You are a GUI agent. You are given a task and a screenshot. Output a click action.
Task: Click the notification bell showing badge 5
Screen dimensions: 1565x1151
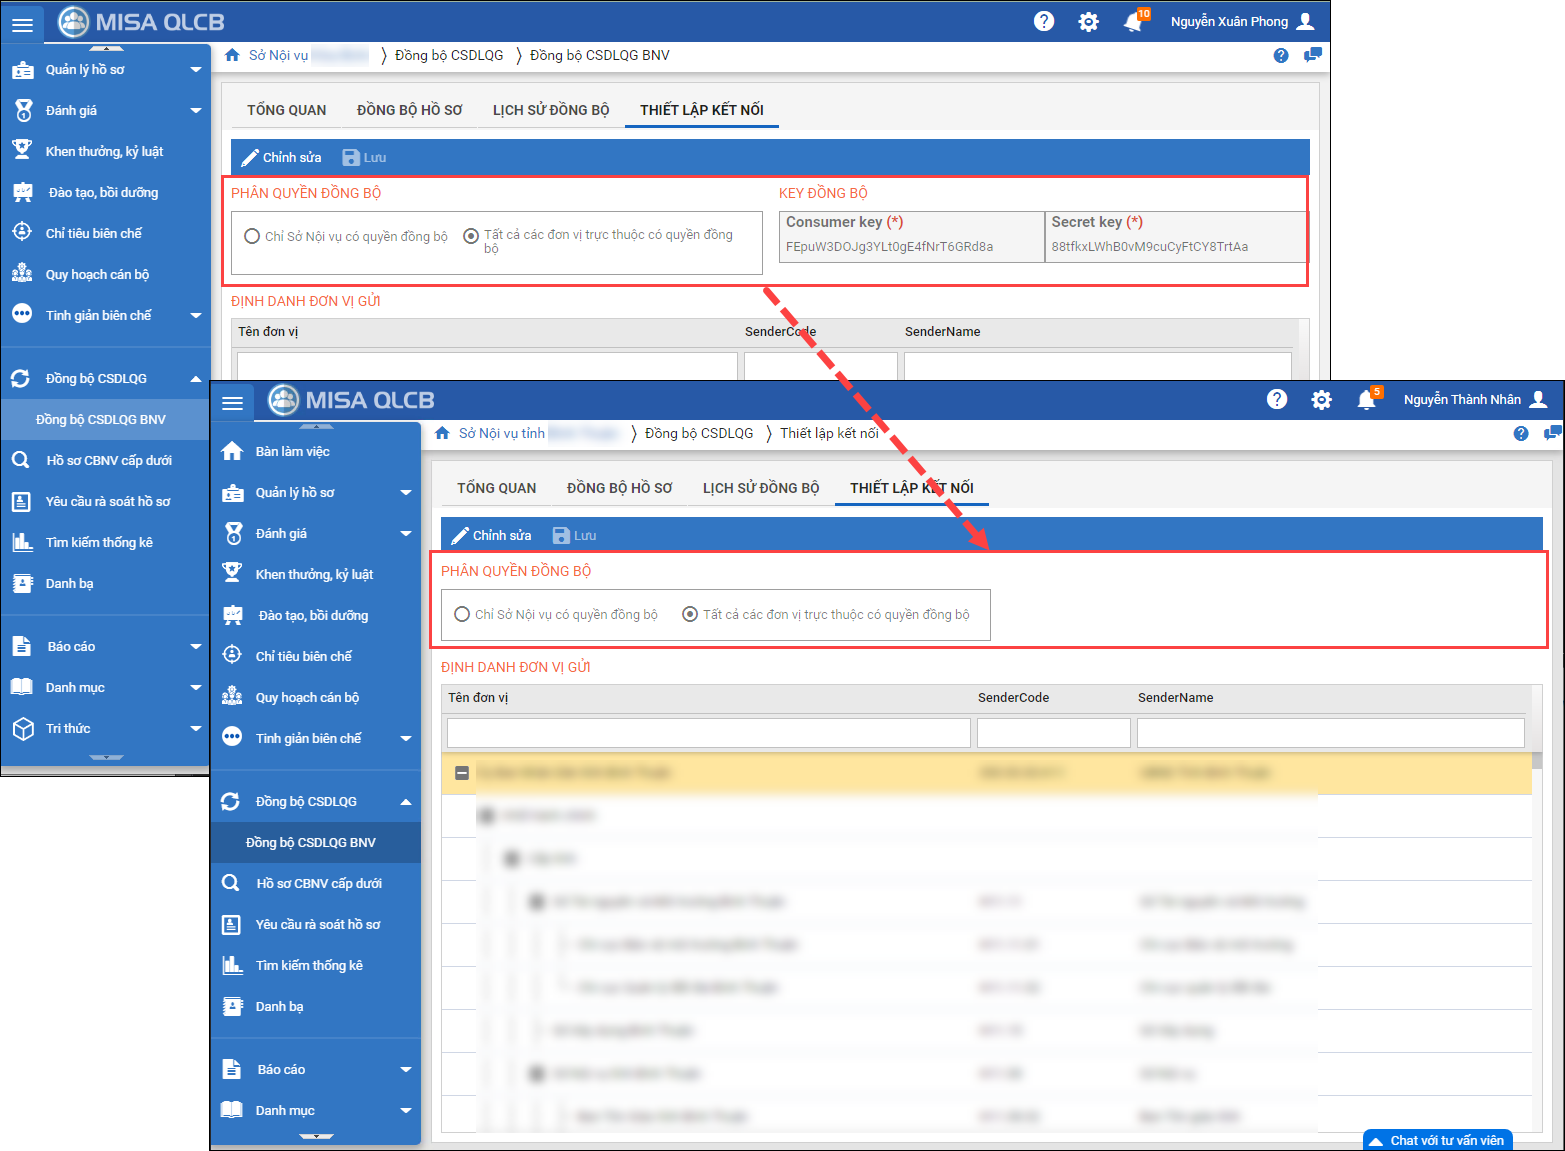pyautogui.click(x=1366, y=400)
